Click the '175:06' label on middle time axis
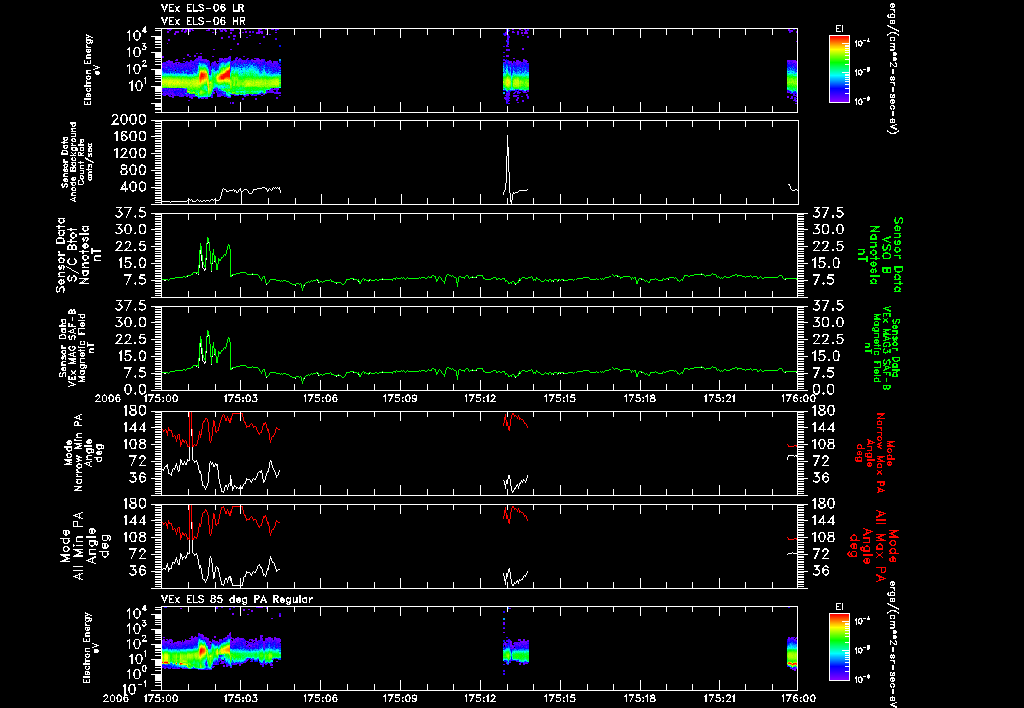 [x=321, y=397]
